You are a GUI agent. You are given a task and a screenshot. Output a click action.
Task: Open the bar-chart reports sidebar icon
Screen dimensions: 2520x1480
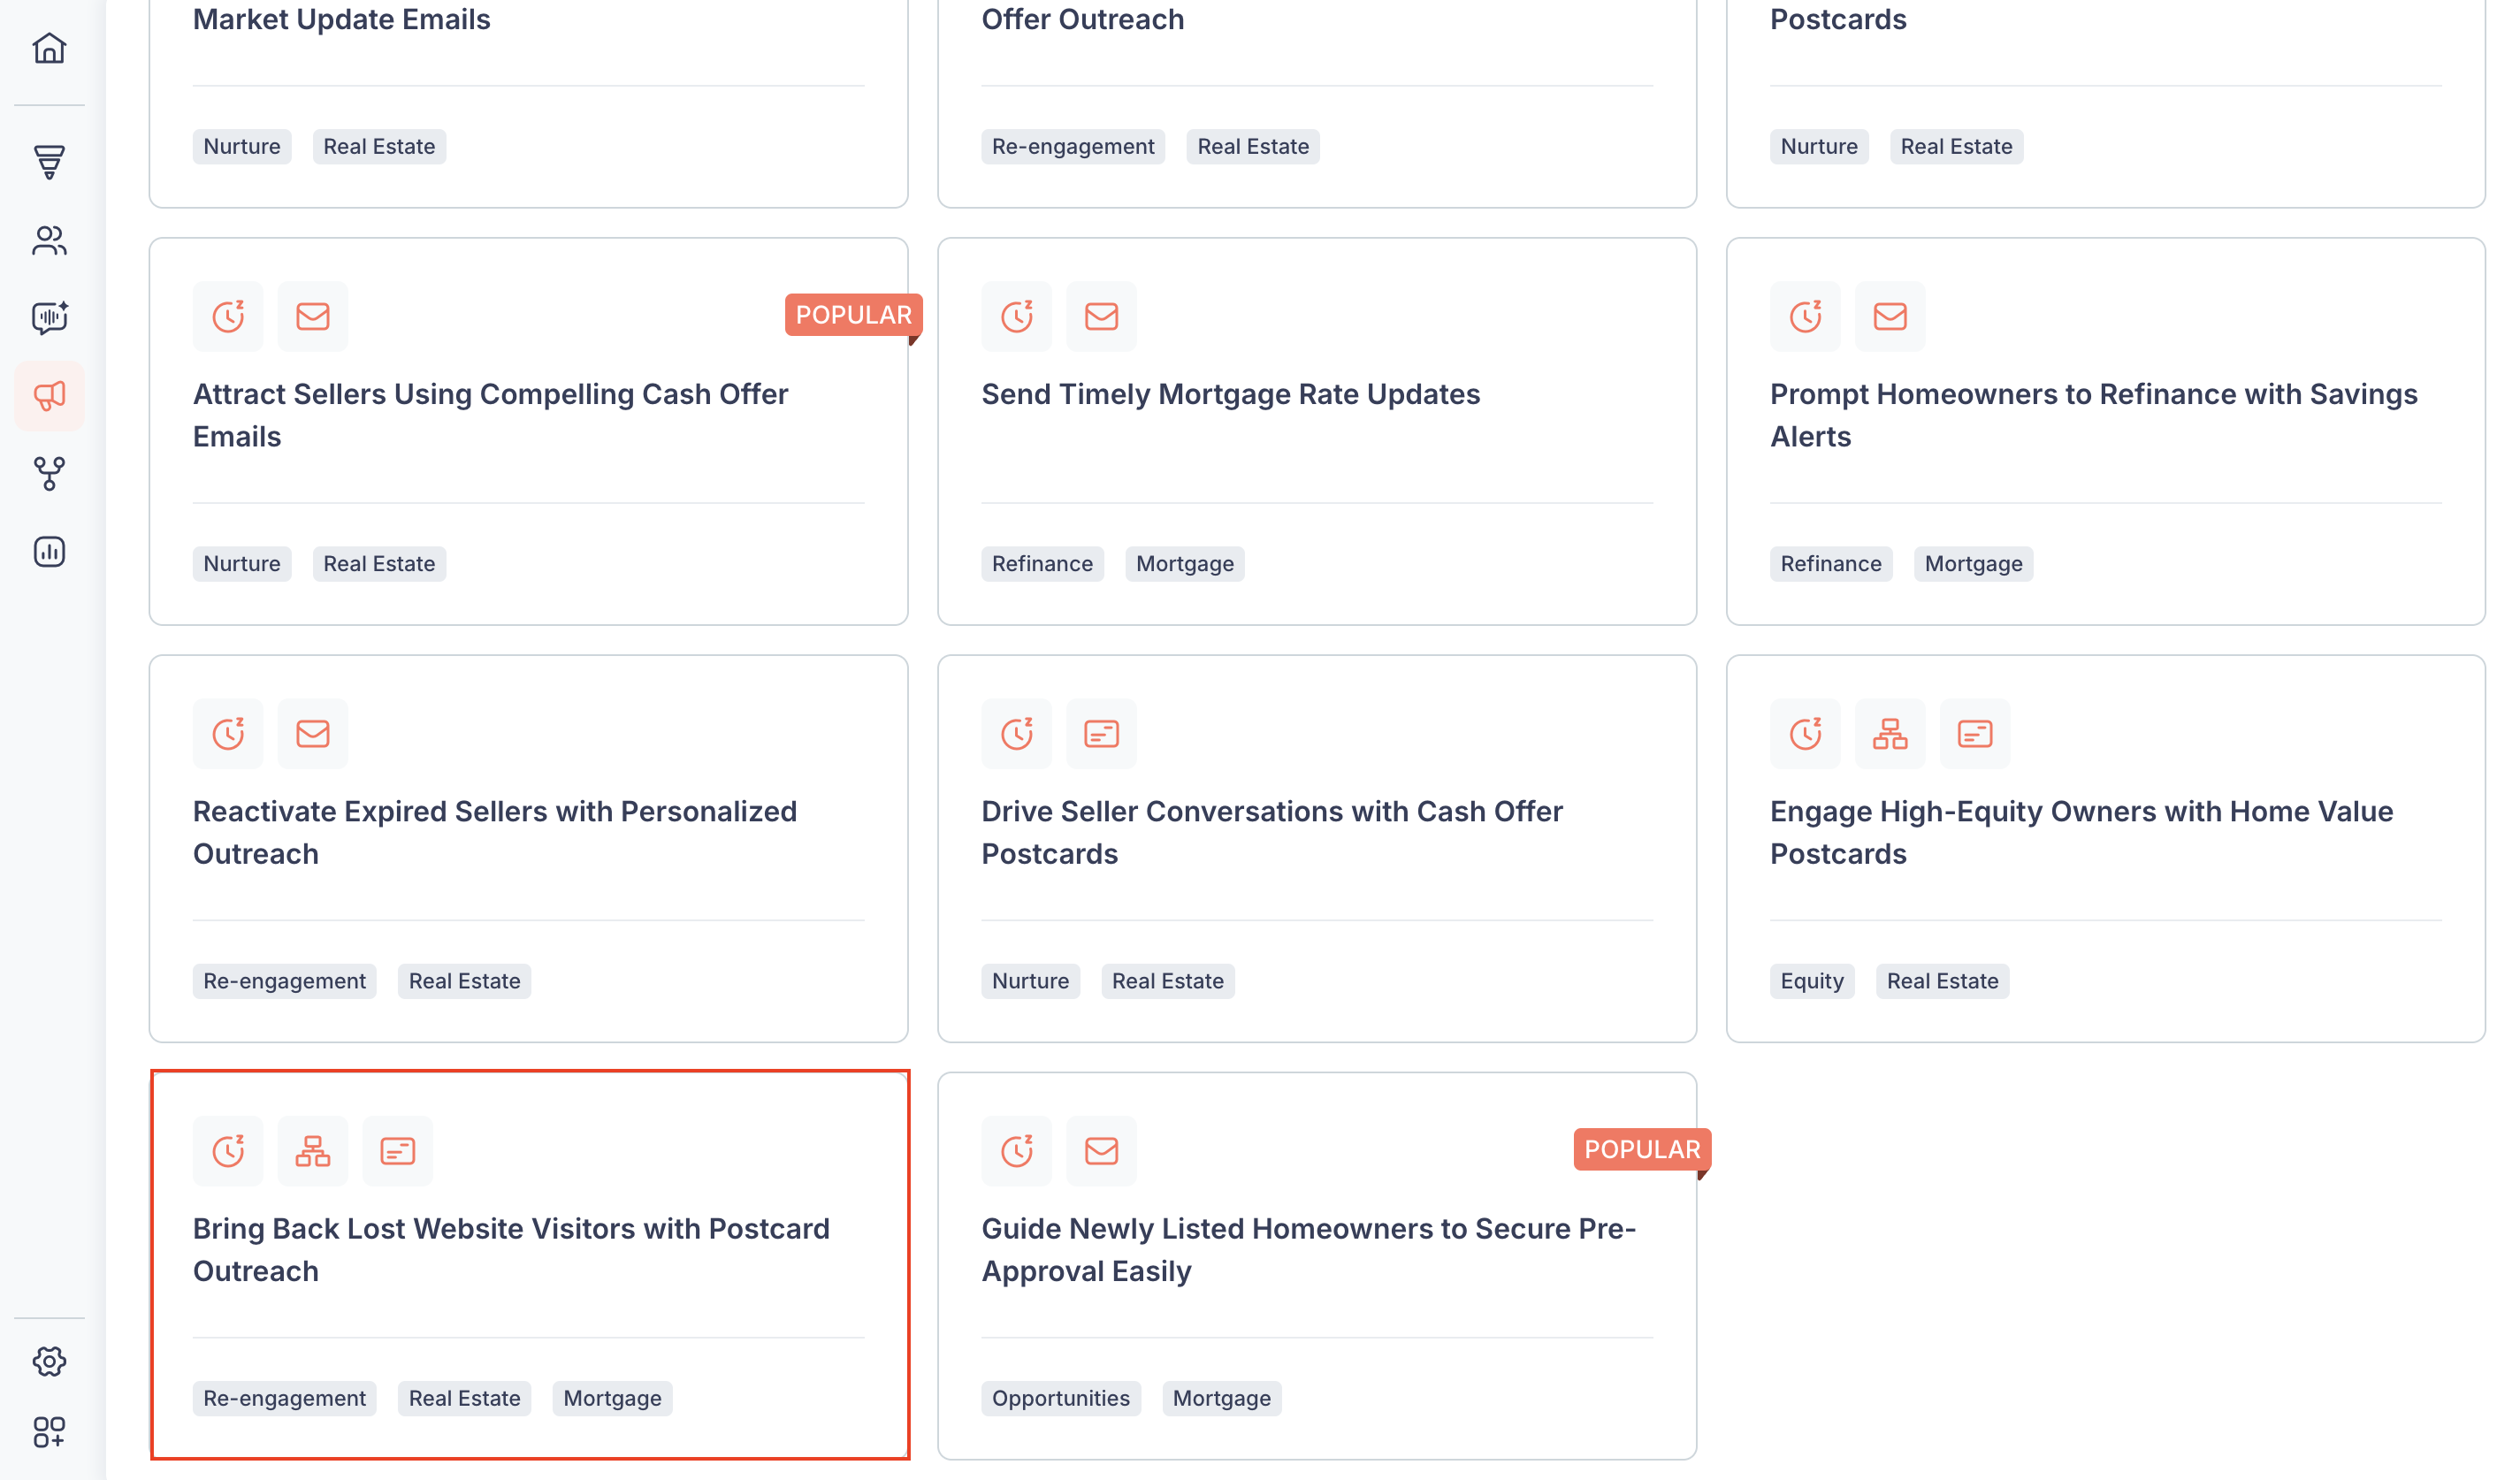pyautogui.click(x=49, y=552)
